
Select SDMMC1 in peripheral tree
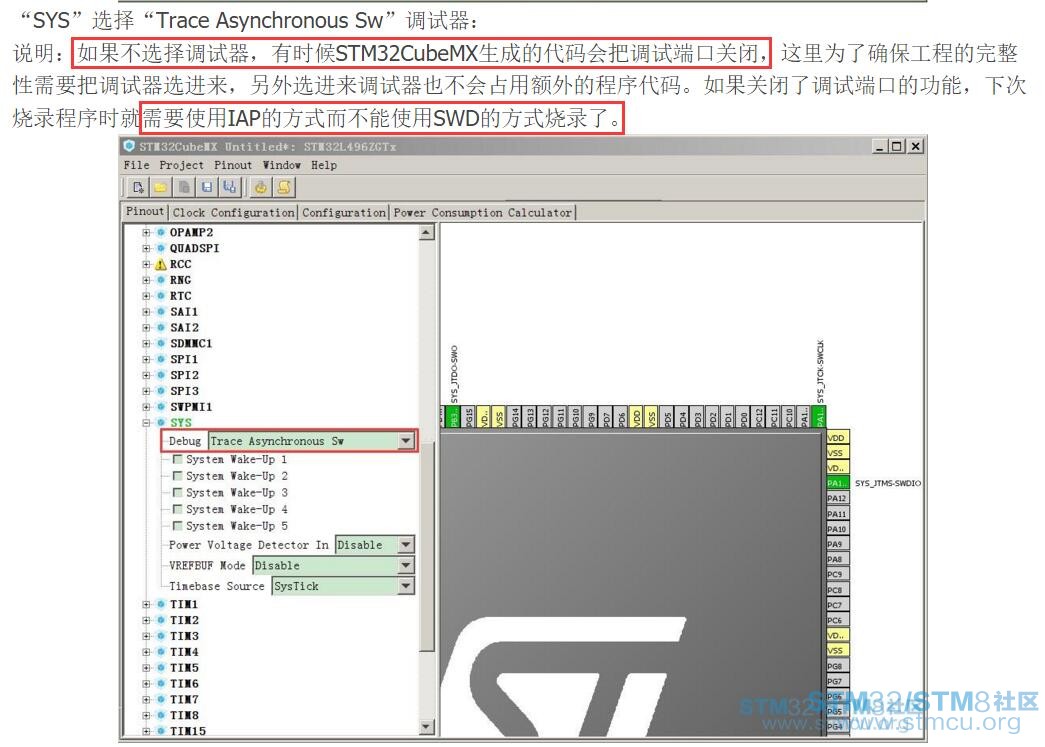191,344
